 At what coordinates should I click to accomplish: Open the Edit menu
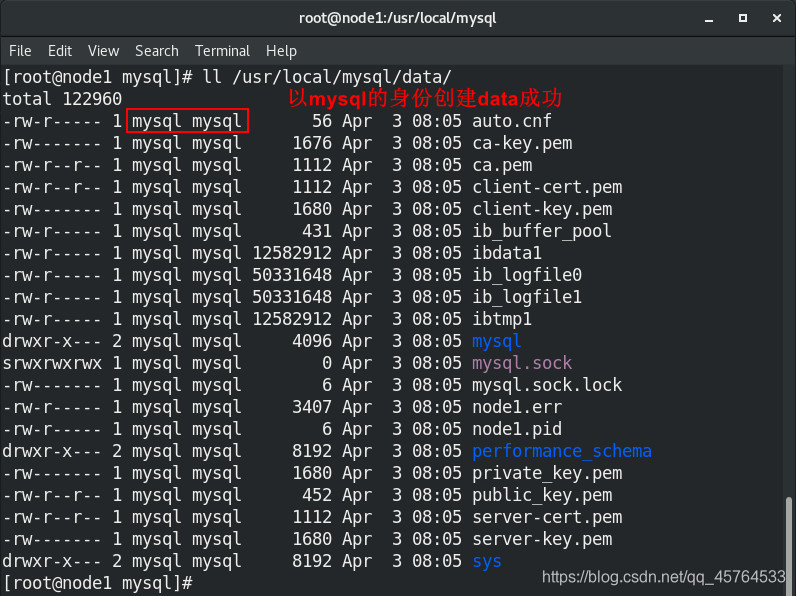point(60,51)
